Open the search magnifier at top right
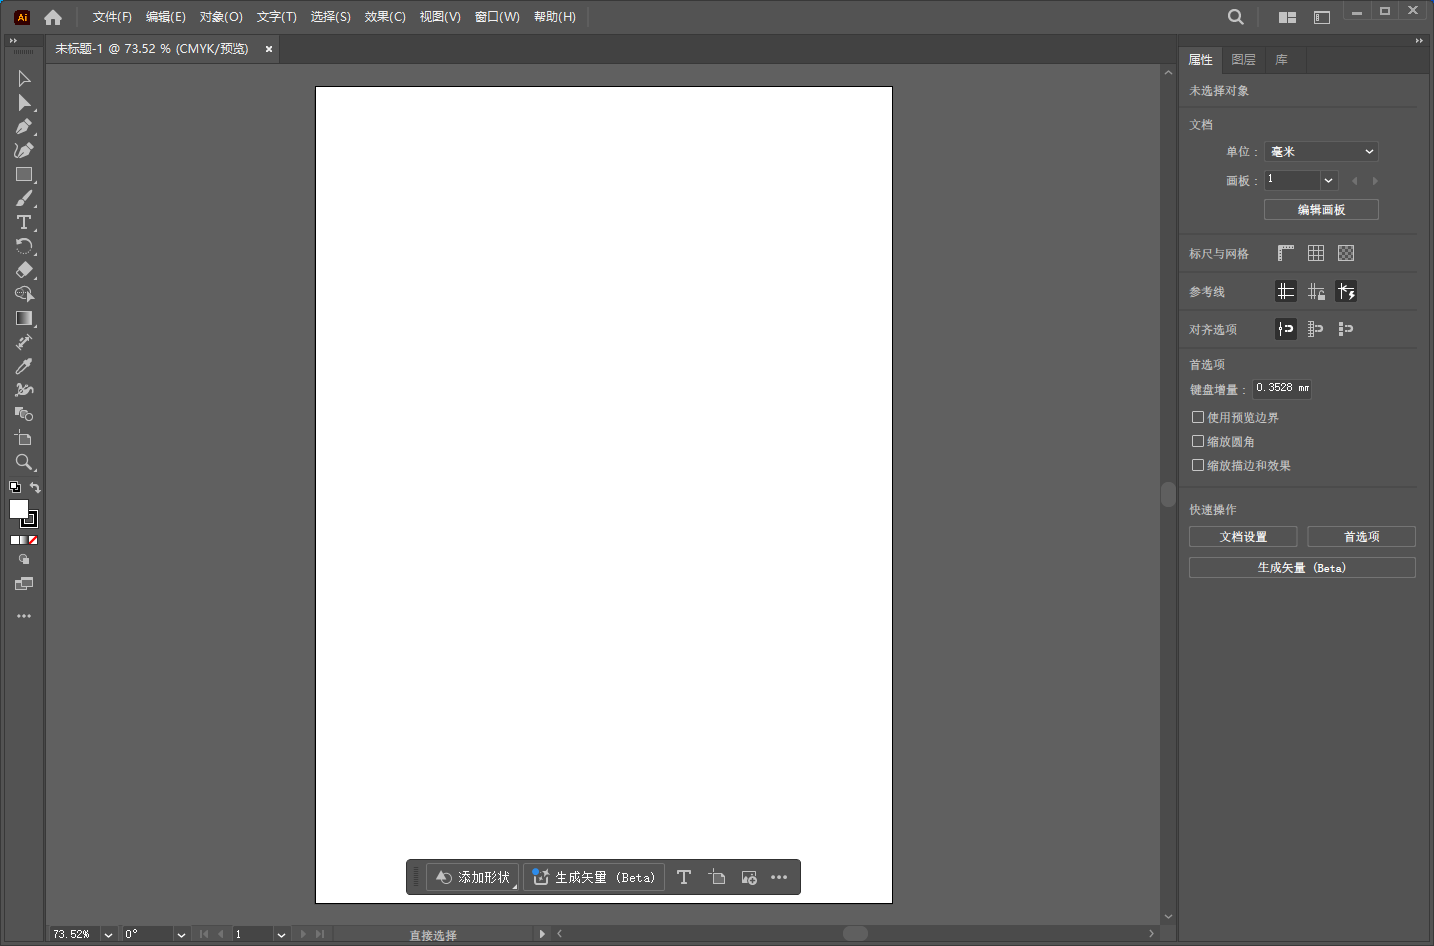 point(1236,17)
